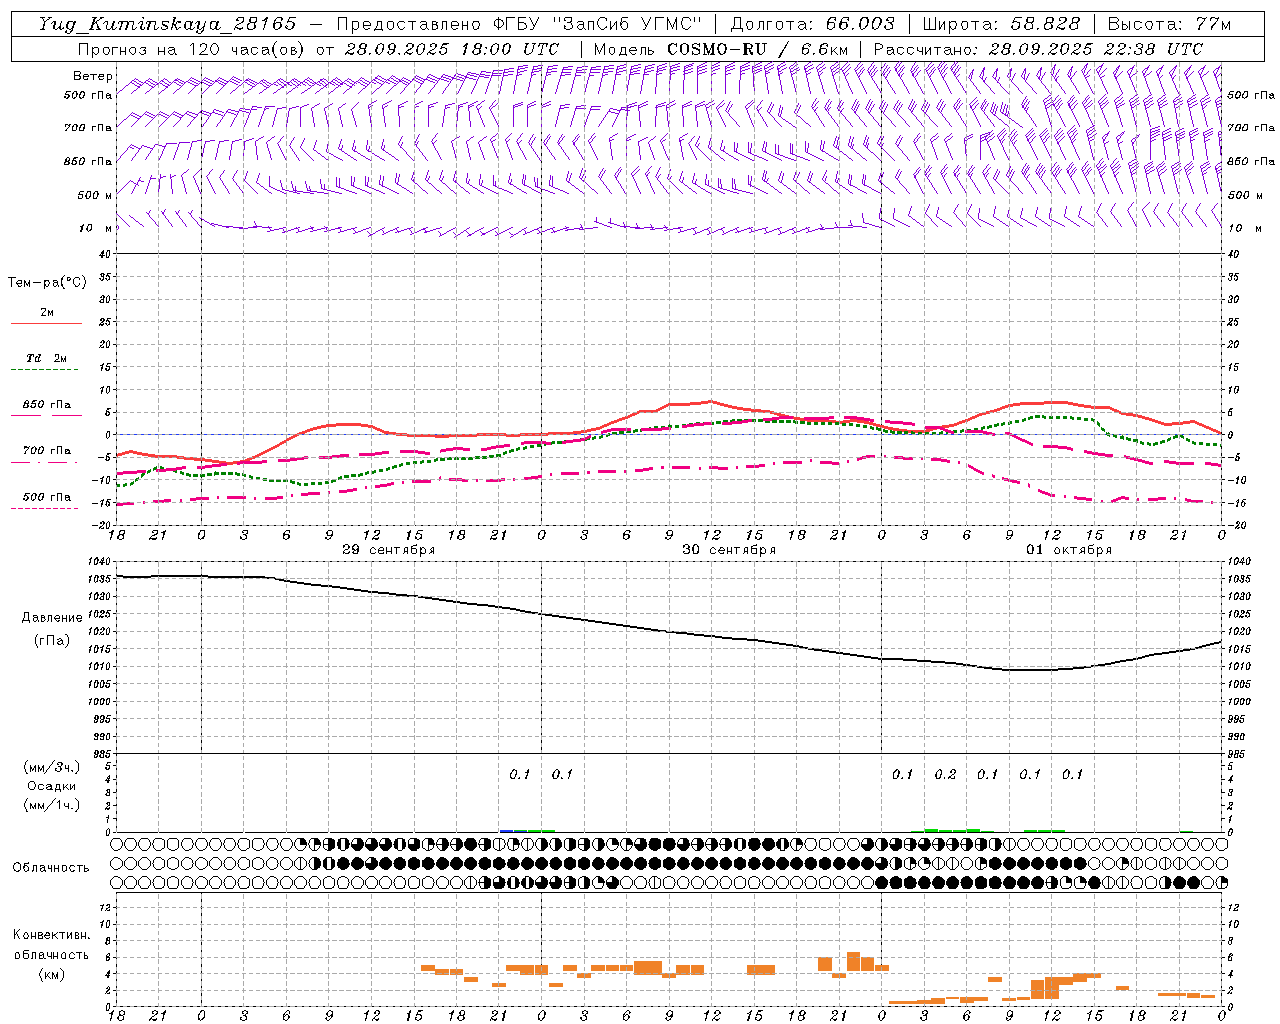Click the Ветер panel label
Image resolution: width=1280 pixels, height=1024 pixels.
pyautogui.click(x=93, y=76)
